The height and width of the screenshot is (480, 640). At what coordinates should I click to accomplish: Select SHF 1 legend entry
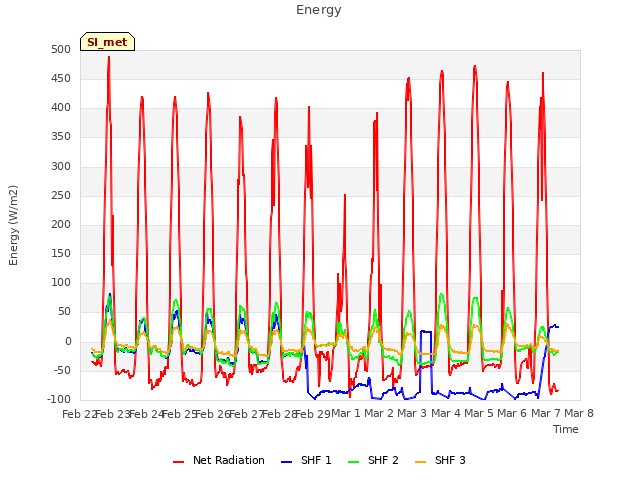pos(306,460)
